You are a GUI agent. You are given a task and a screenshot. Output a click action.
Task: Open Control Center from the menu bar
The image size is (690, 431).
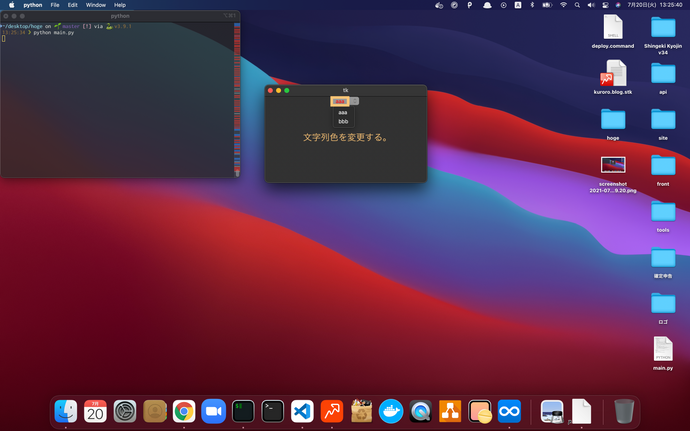[605, 5]
